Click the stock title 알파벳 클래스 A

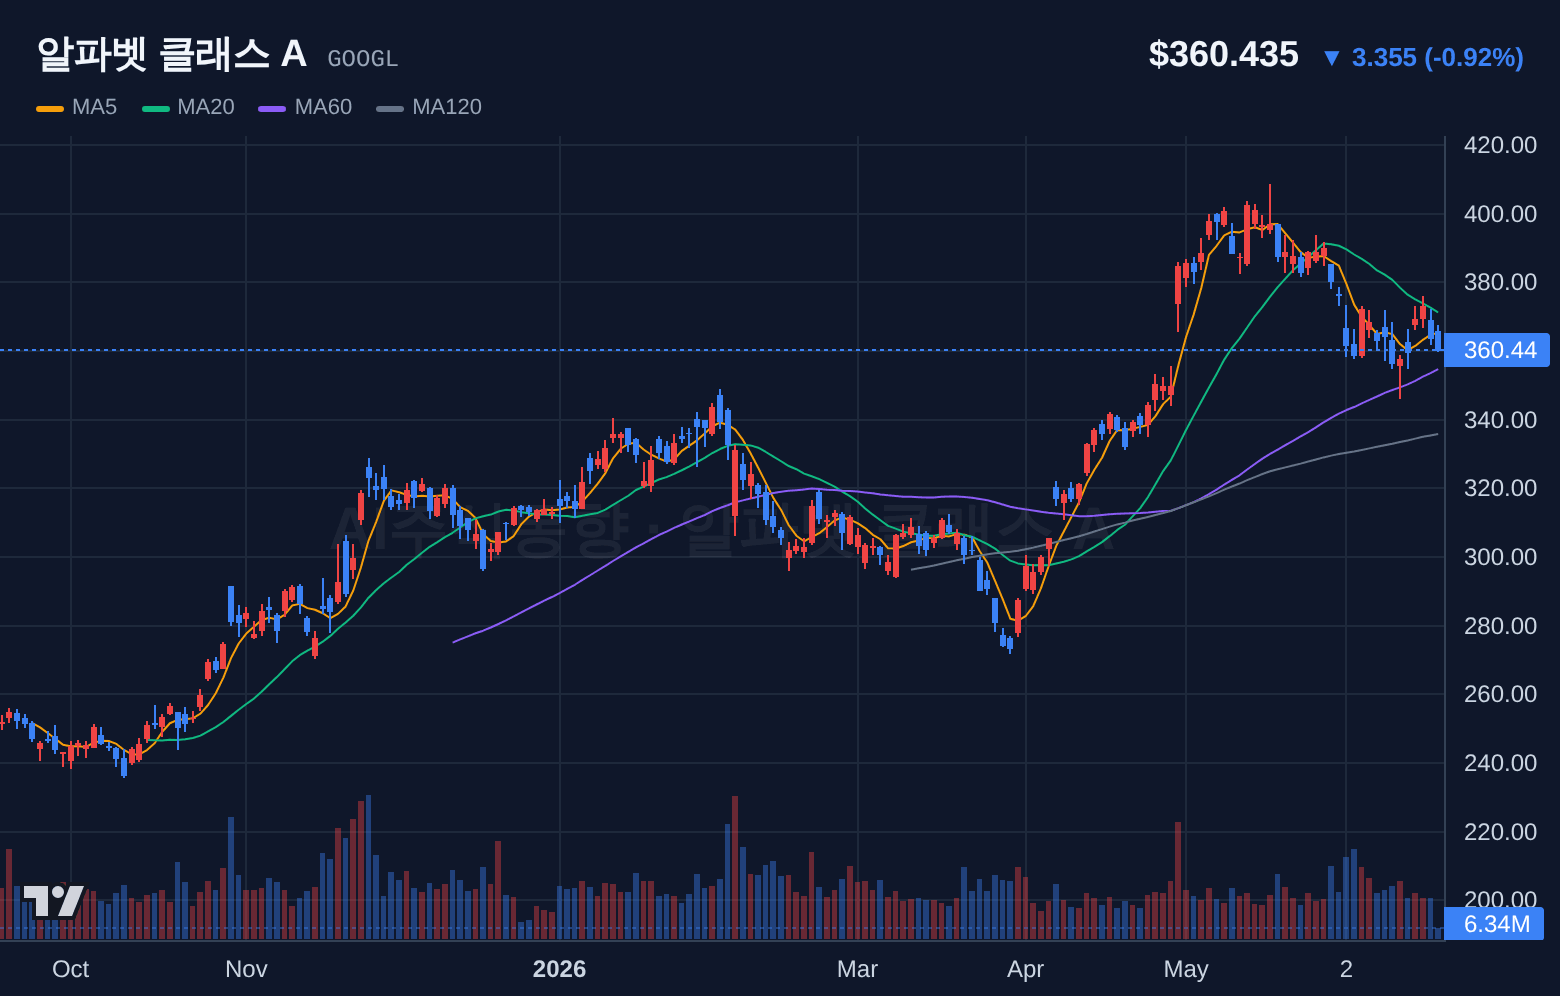(x=172, y=54)
